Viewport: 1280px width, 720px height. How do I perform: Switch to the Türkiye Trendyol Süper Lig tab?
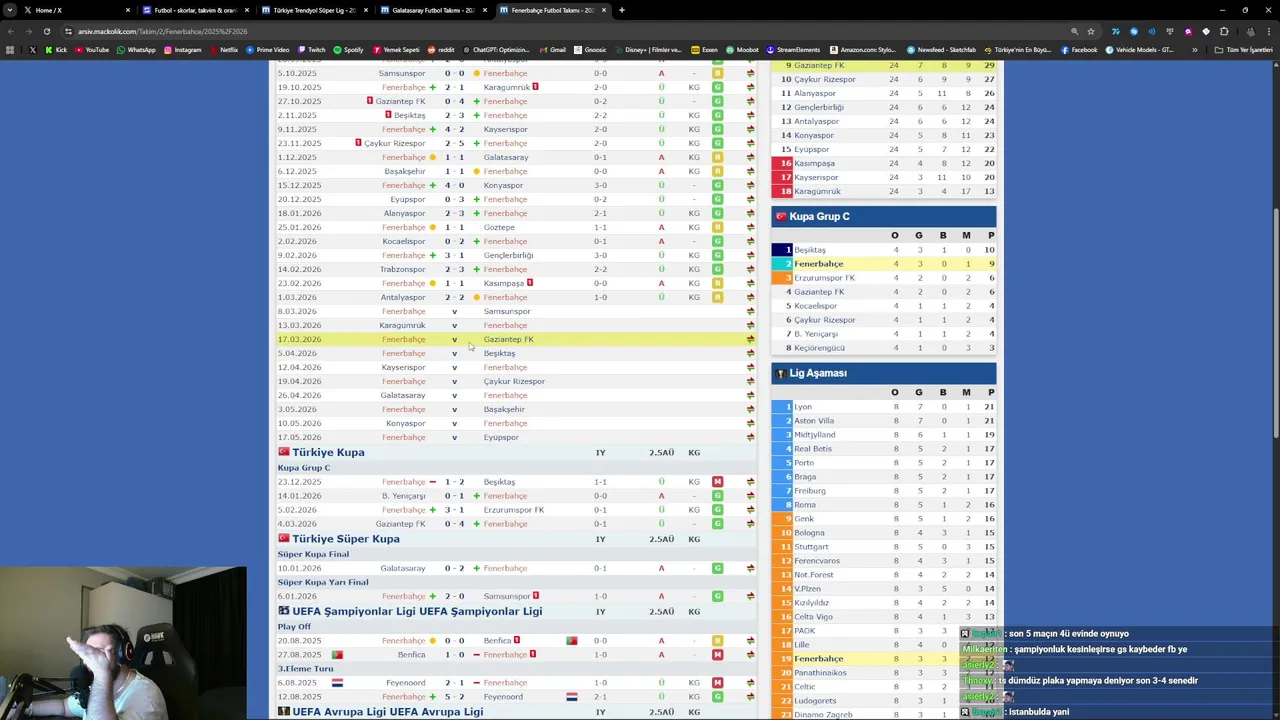click(x=314, y=10)
